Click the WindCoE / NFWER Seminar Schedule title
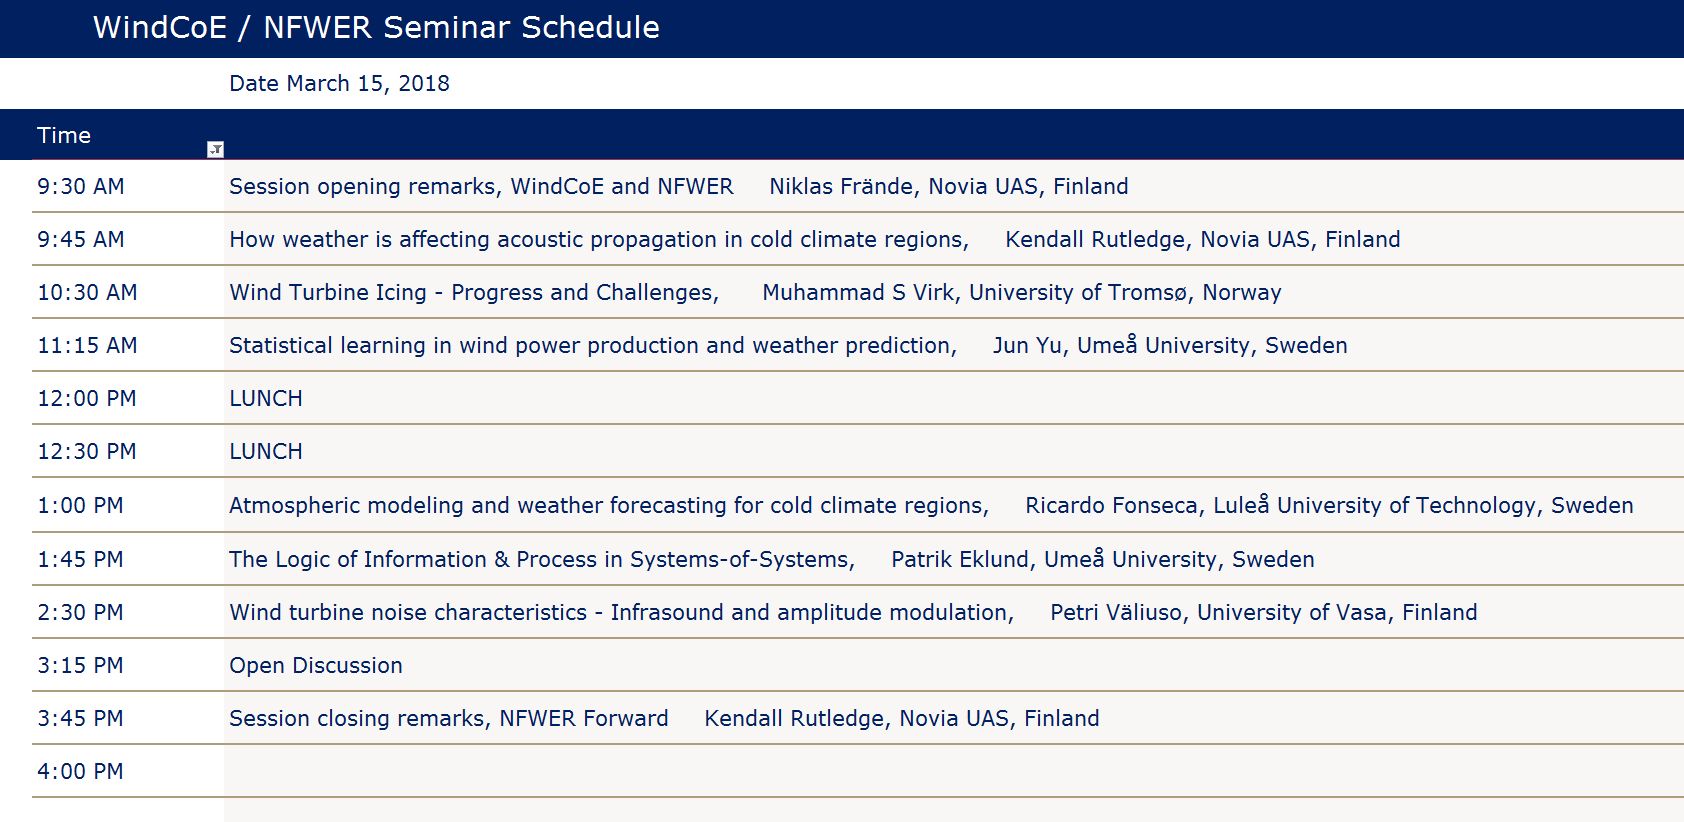Viewport: 1684px width, 822px height. (x=376, y=27)
